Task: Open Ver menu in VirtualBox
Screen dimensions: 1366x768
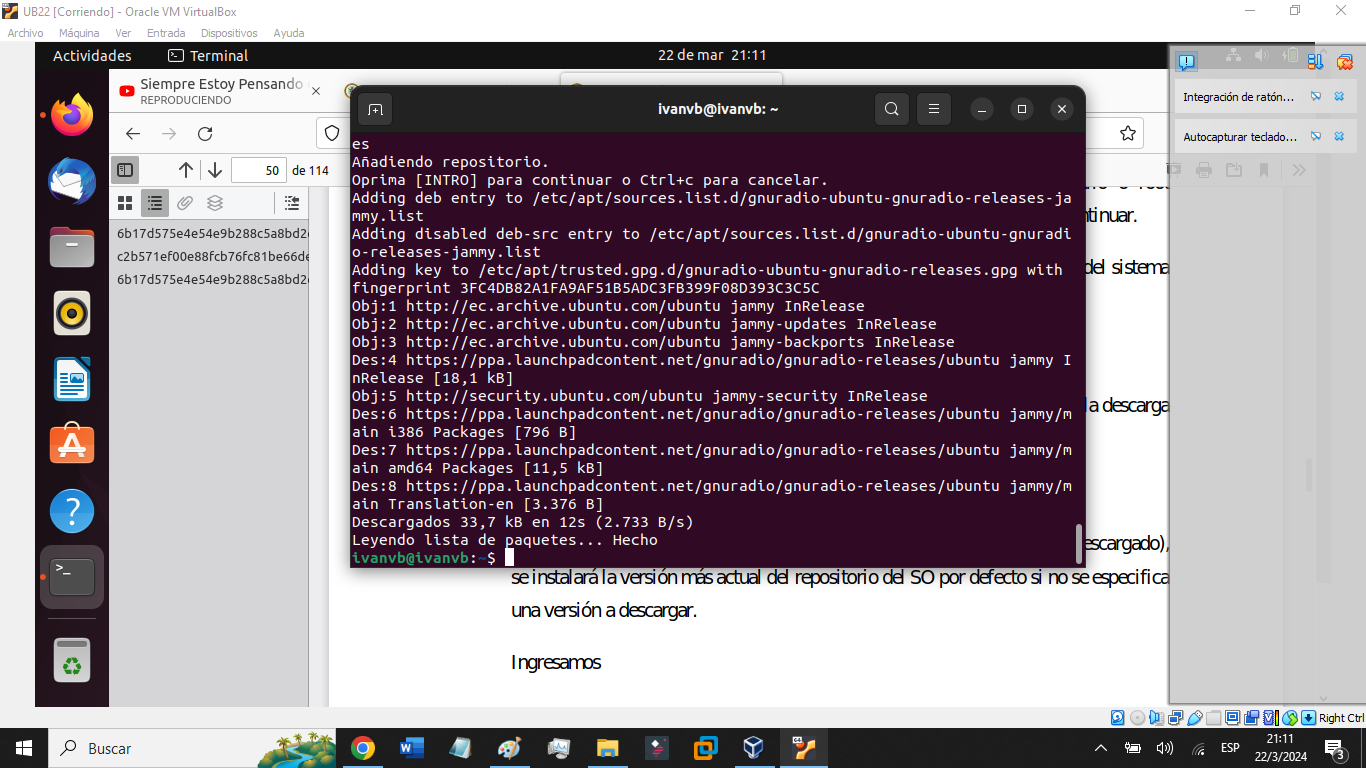Action: point(123,33)
